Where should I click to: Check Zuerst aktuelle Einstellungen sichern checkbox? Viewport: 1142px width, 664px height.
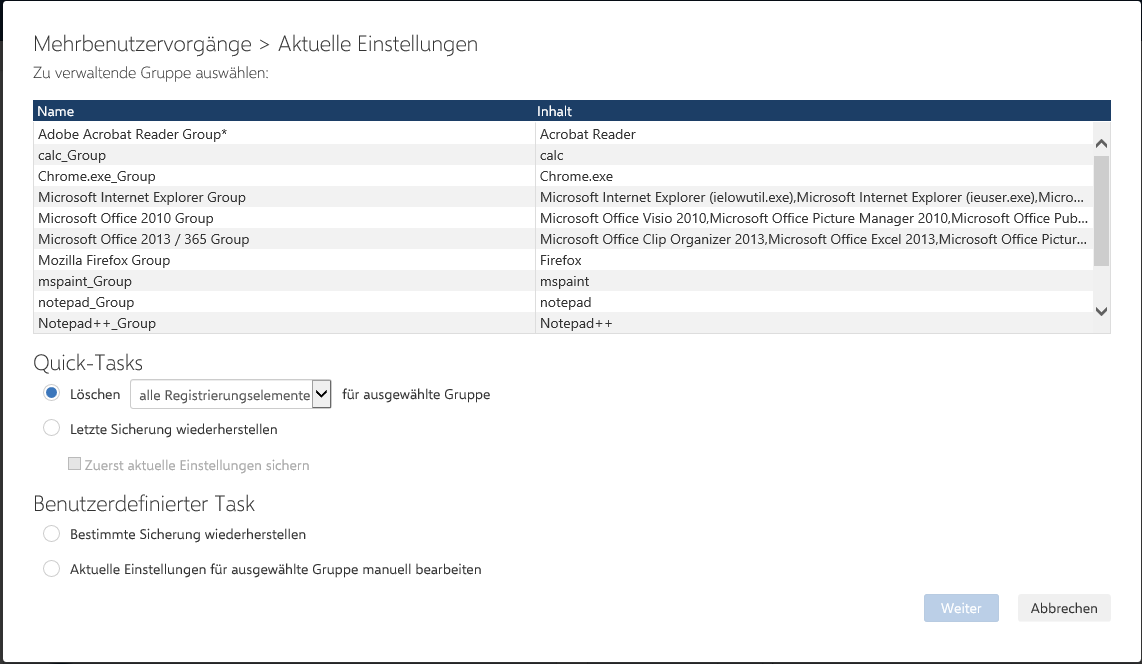(x=74, y=464)
